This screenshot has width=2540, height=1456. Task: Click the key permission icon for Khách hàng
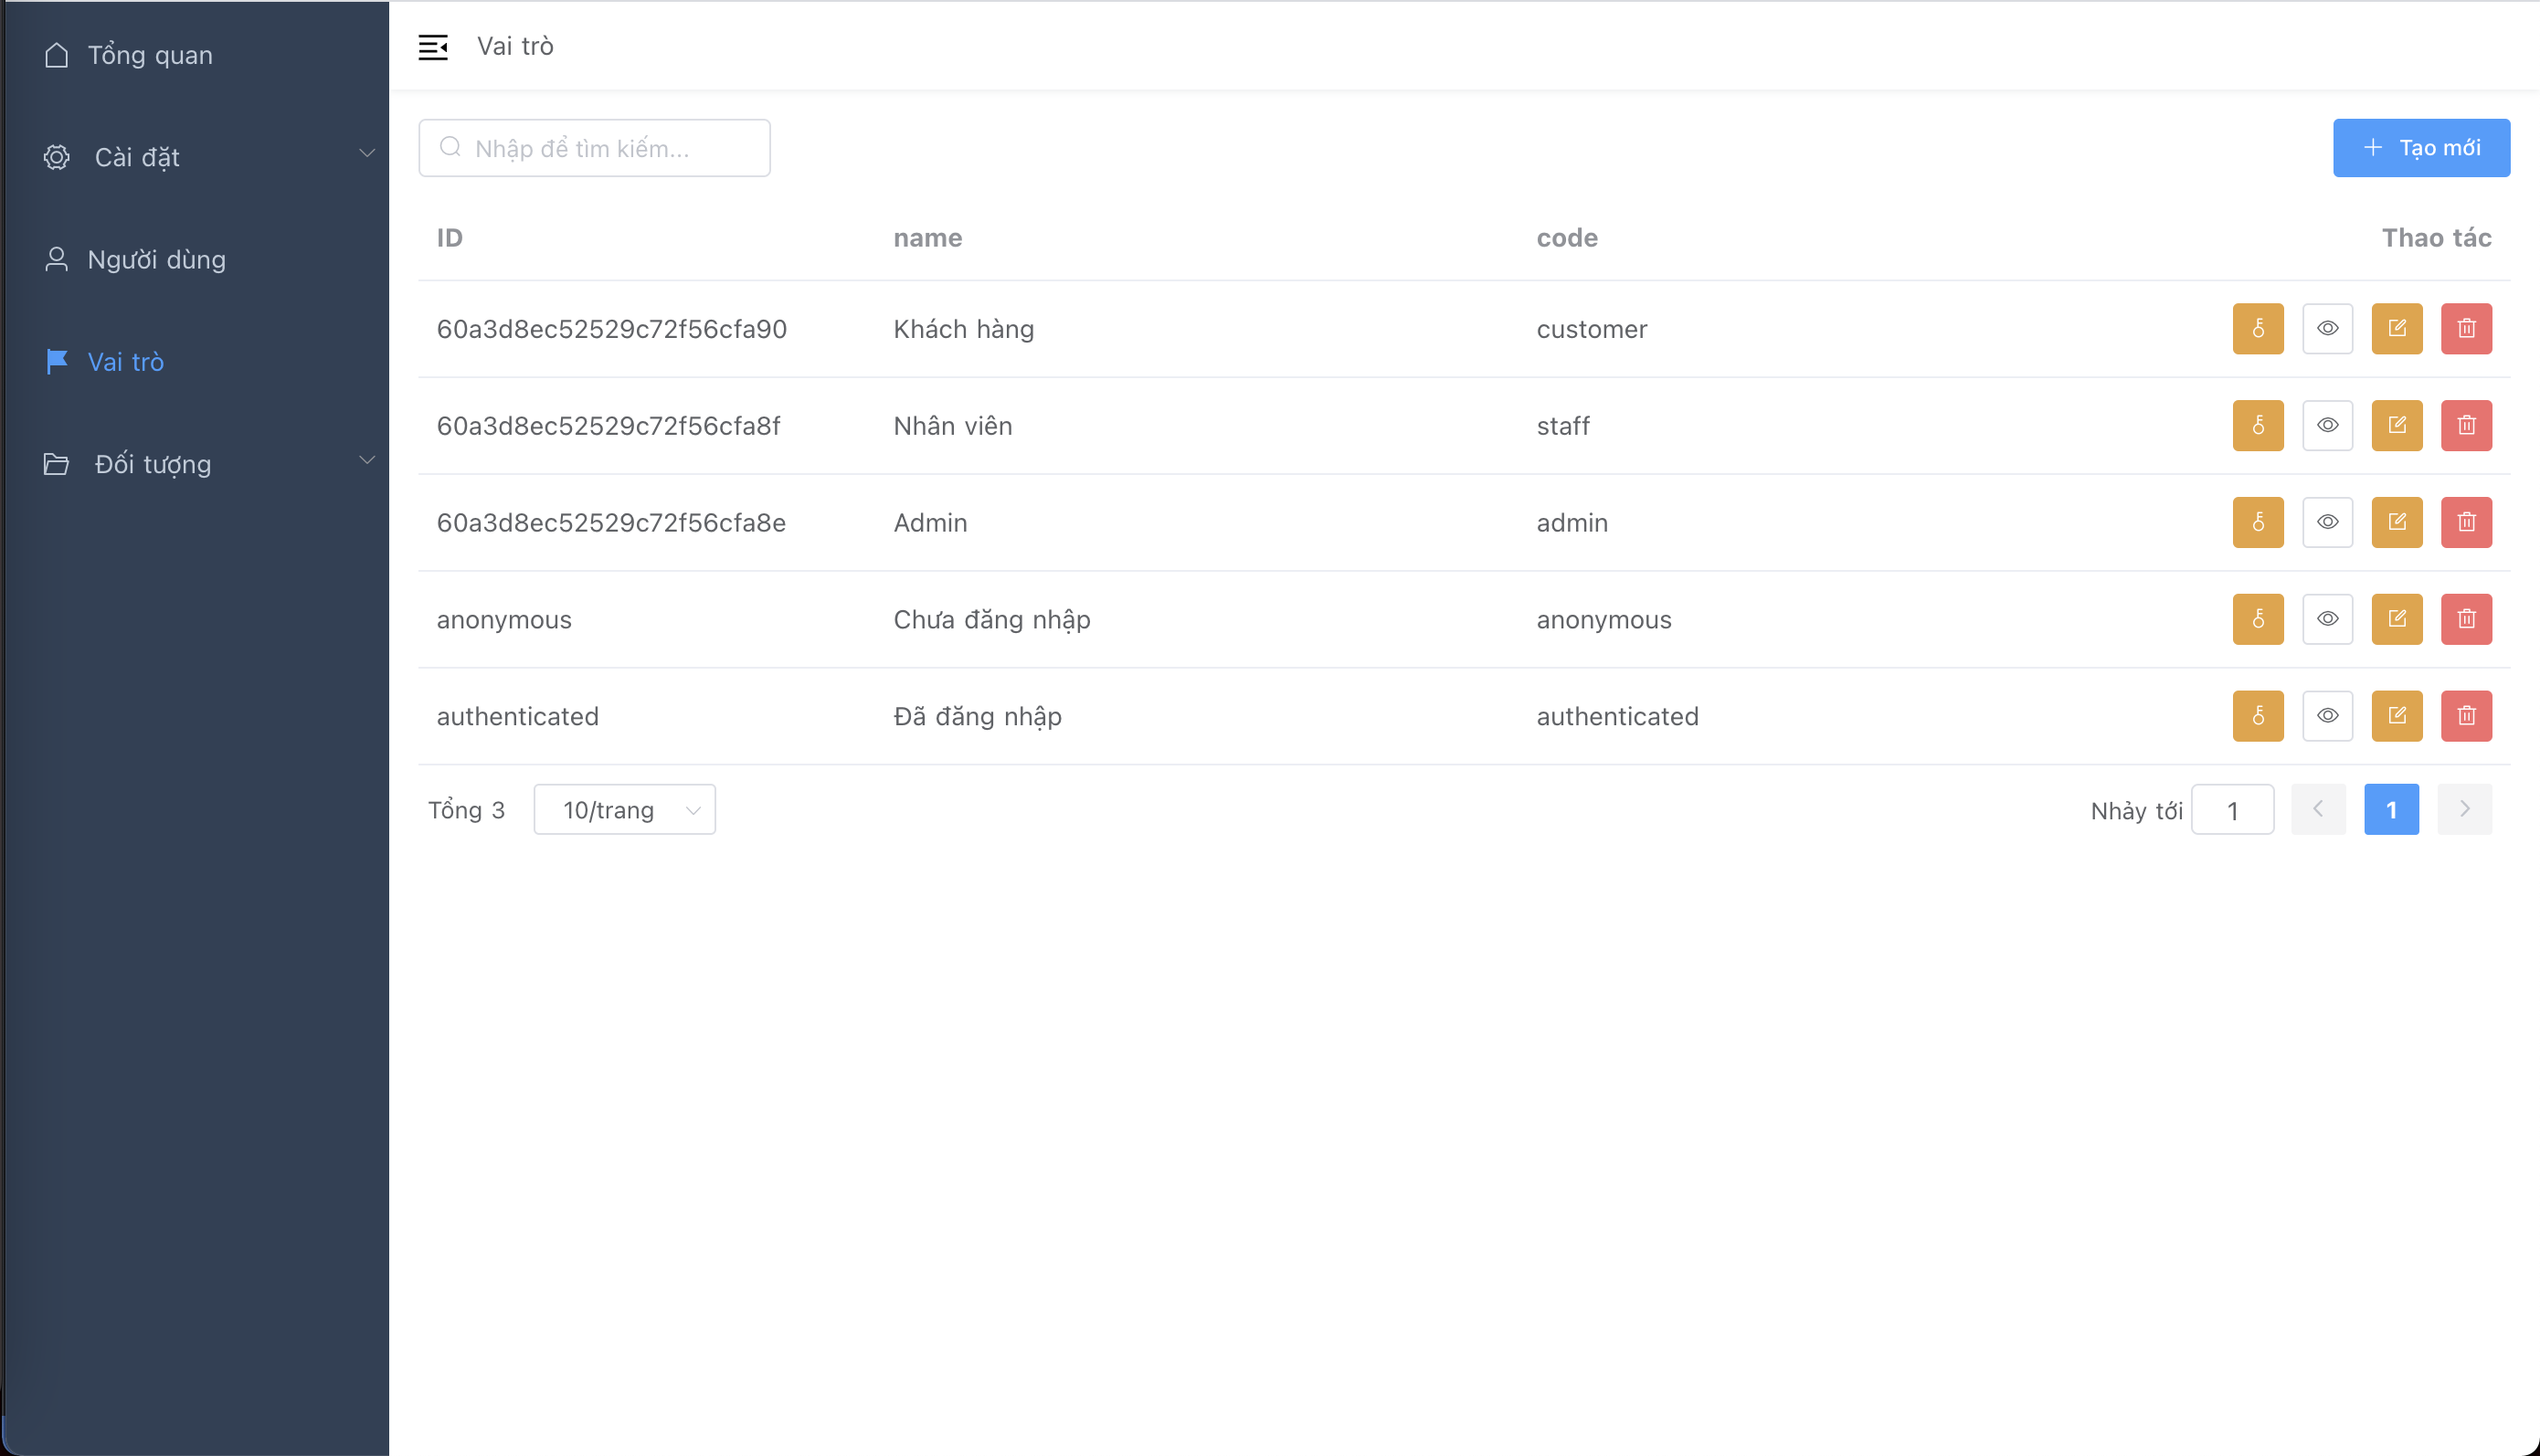(x=2257, y=328)
